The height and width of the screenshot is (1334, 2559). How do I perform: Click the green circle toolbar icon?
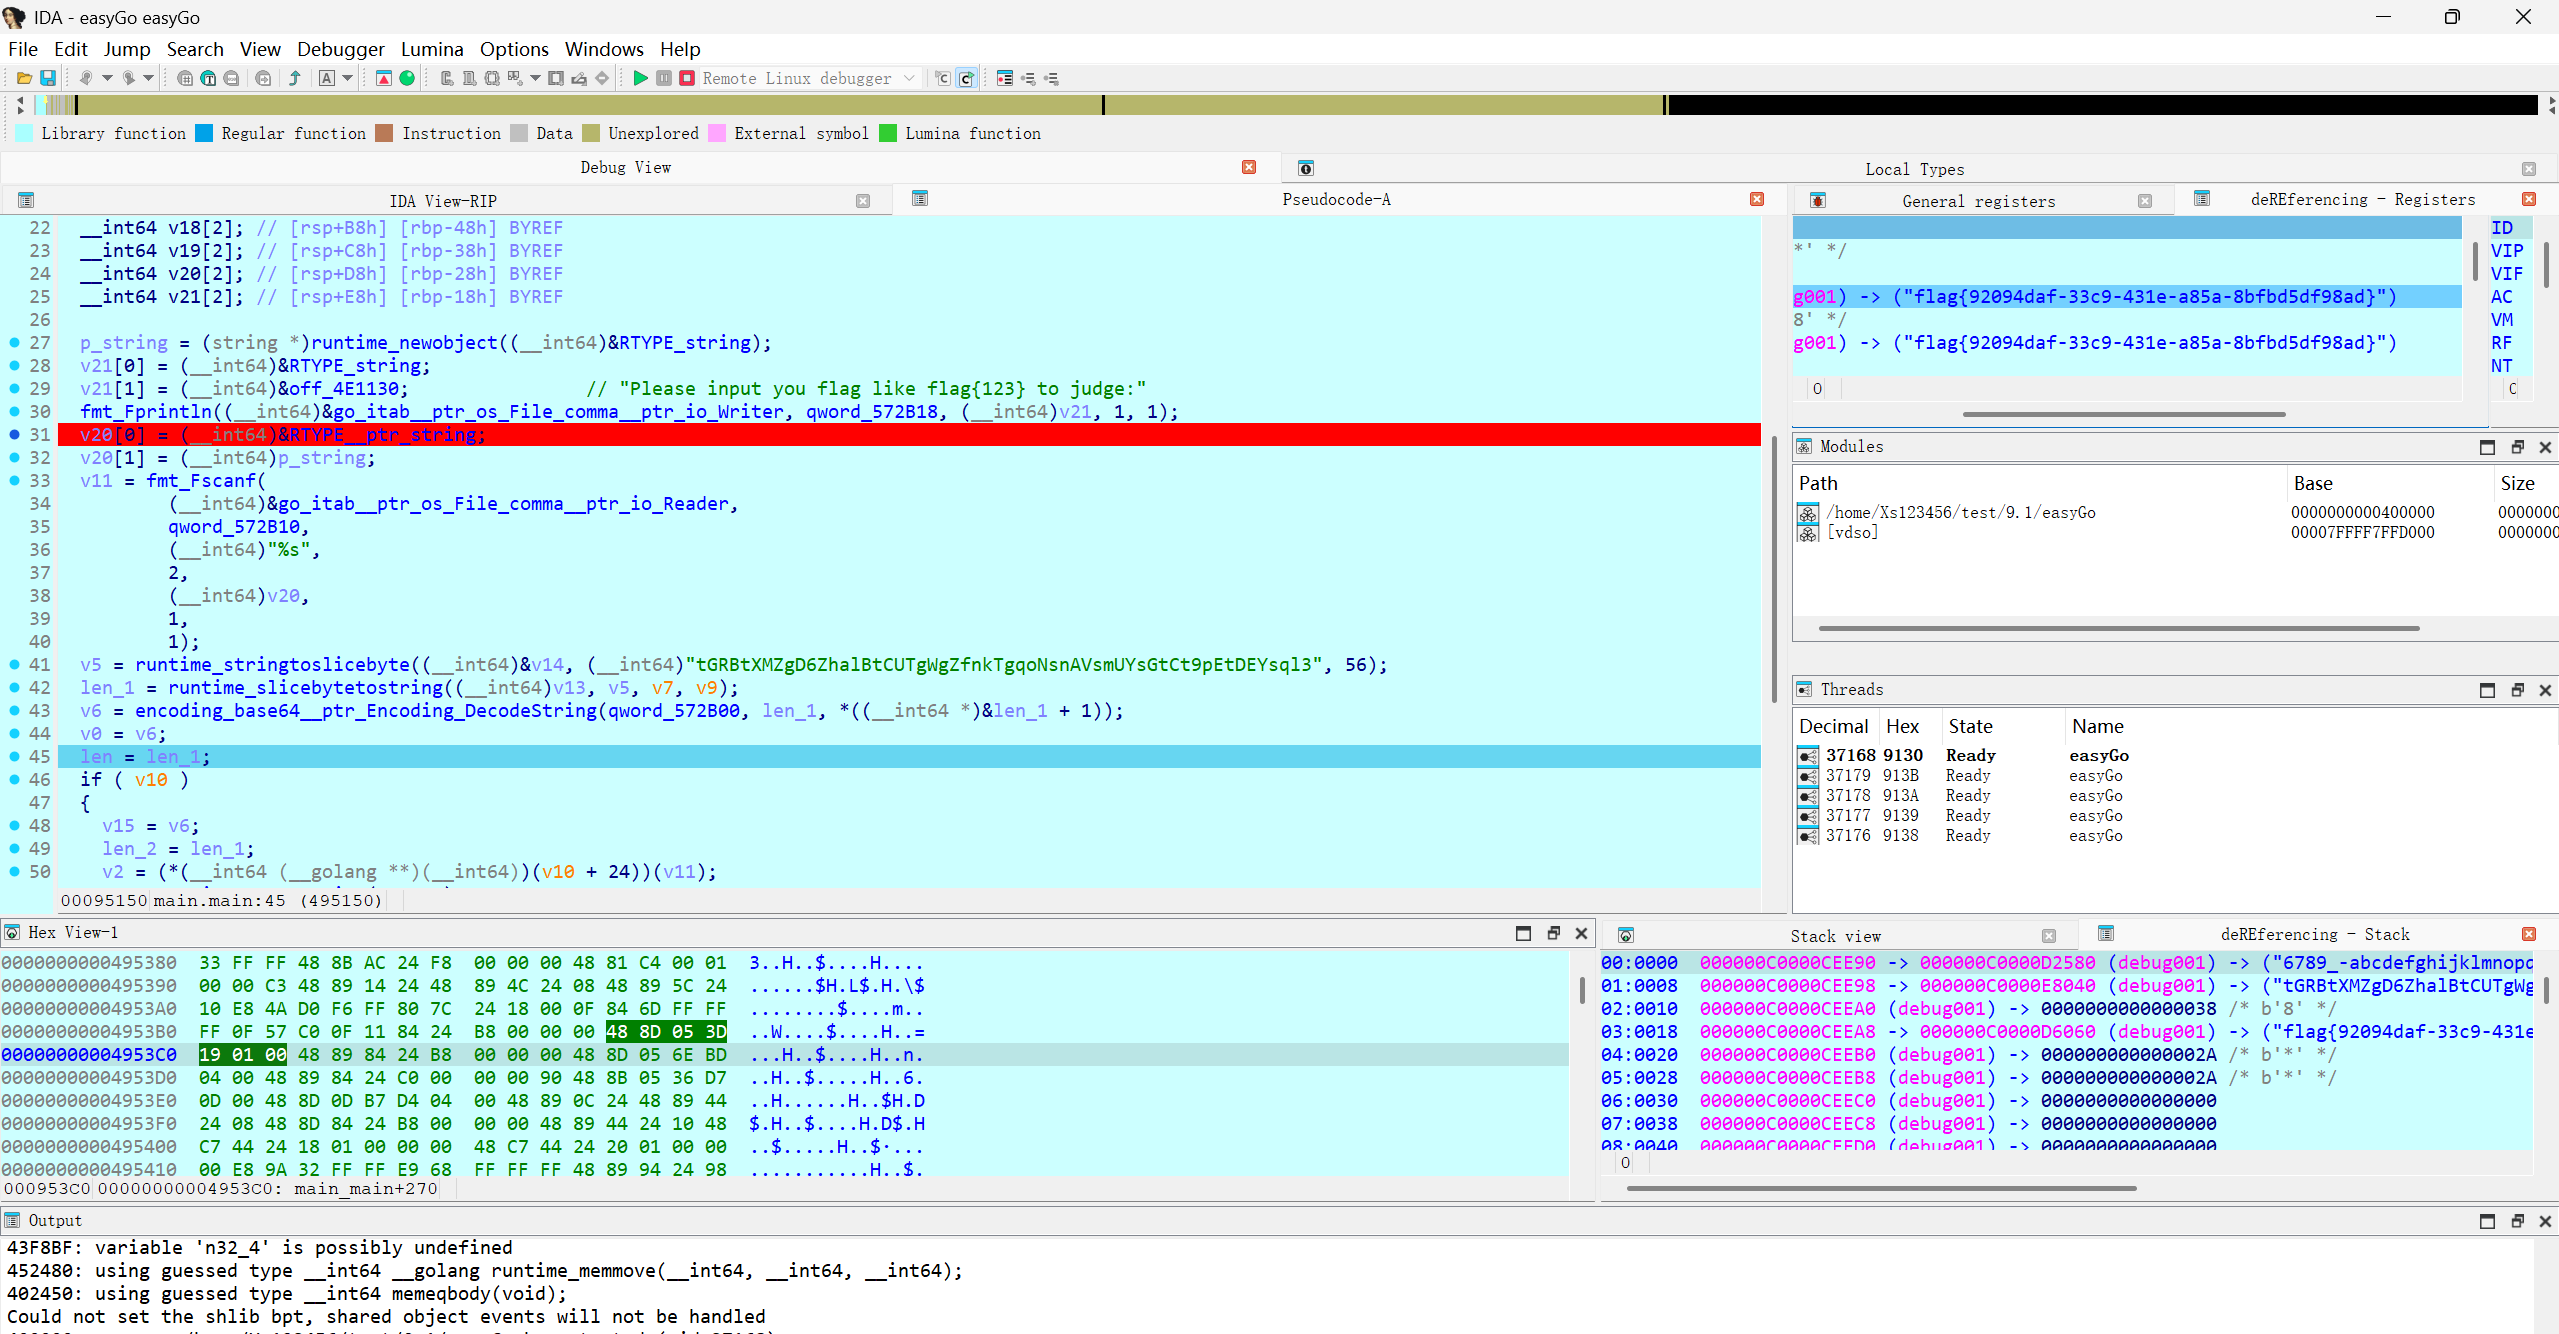pos(407,78)
